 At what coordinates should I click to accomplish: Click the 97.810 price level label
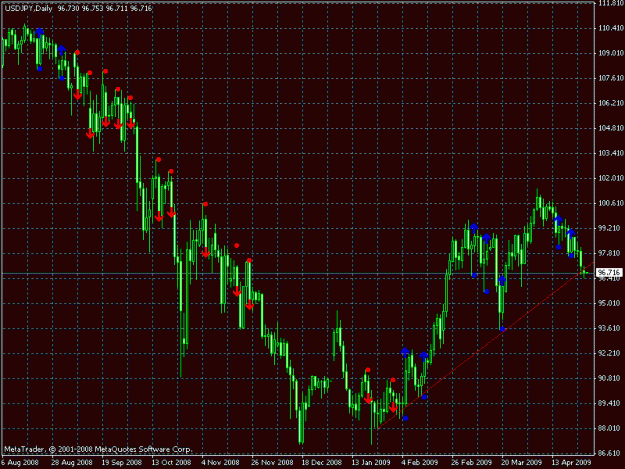pyautogui.click(x=610, y=253)
